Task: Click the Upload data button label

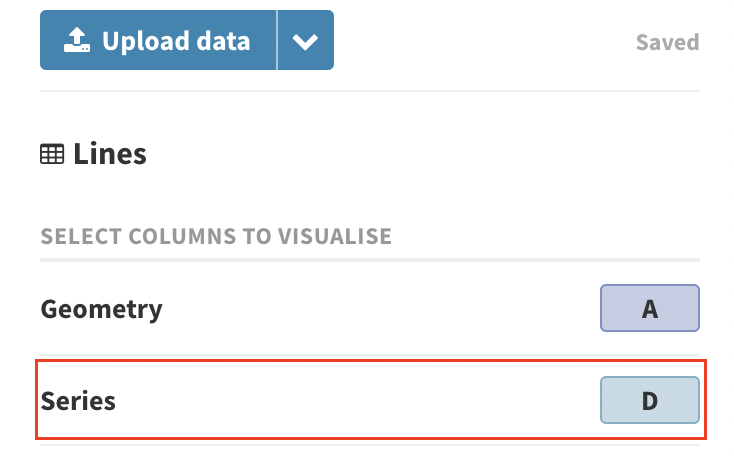Action: pyautogui.click(x=176, y=41)
